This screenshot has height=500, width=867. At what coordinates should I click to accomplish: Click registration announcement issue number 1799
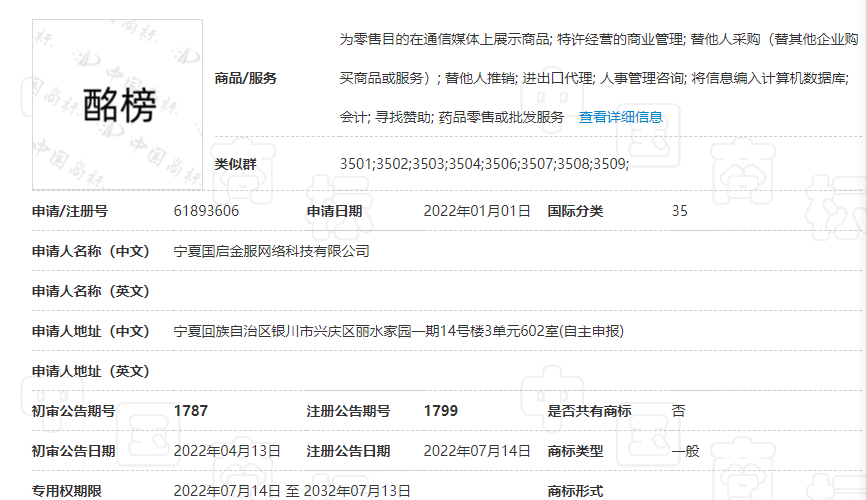tap(440, 411)
